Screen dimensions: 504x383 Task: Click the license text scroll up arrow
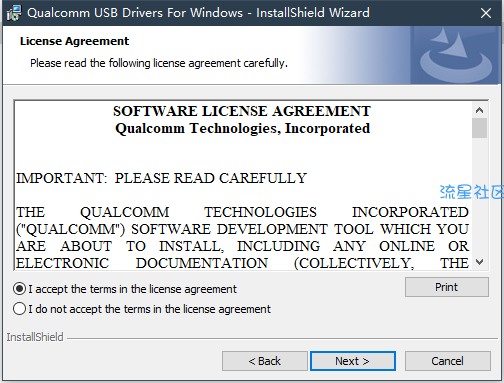(479, 110)
